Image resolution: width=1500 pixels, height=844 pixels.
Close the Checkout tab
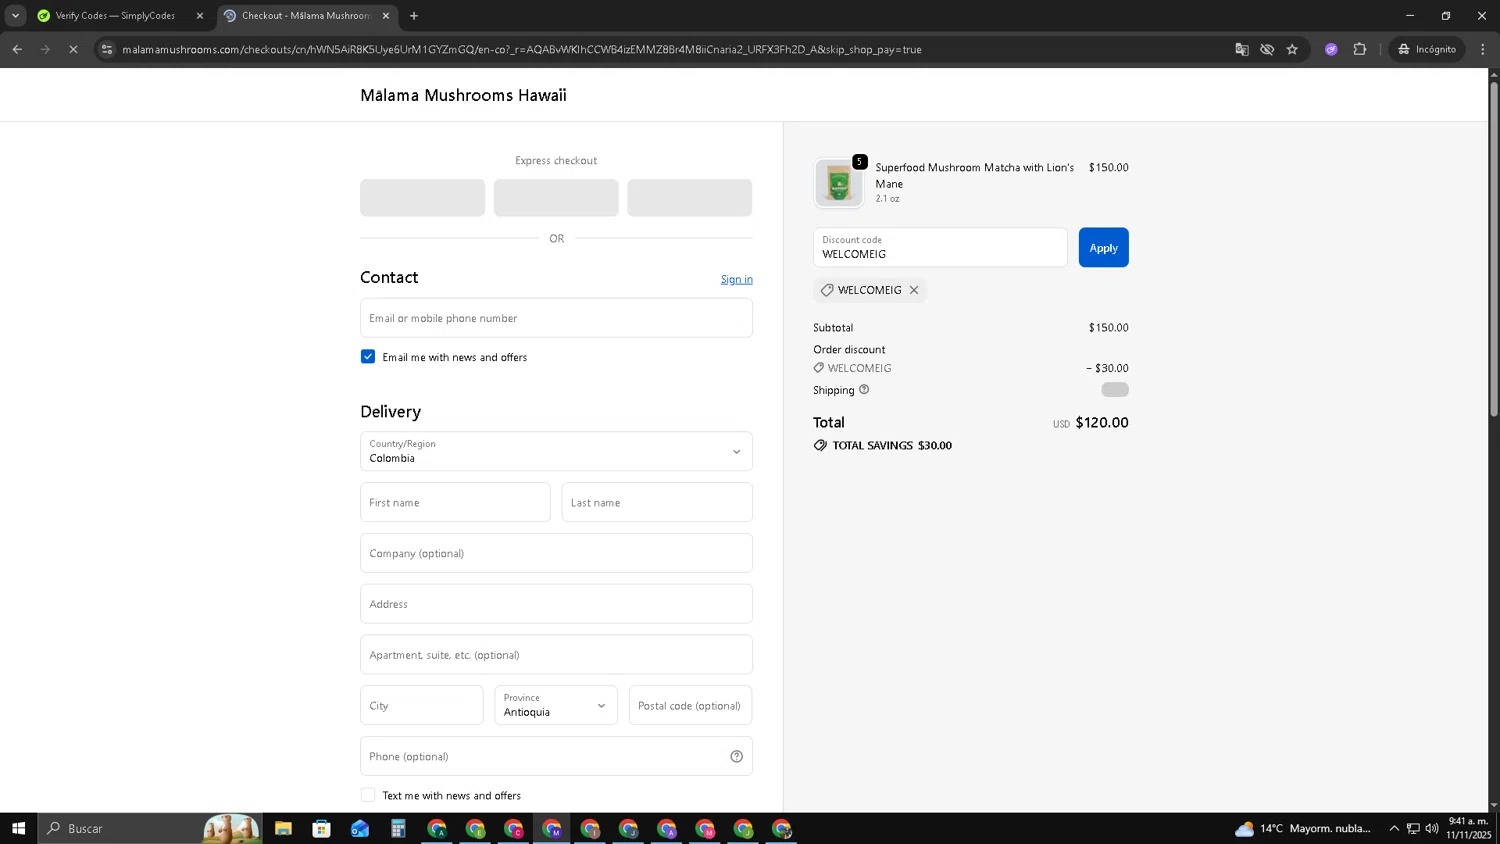[386, 16]
